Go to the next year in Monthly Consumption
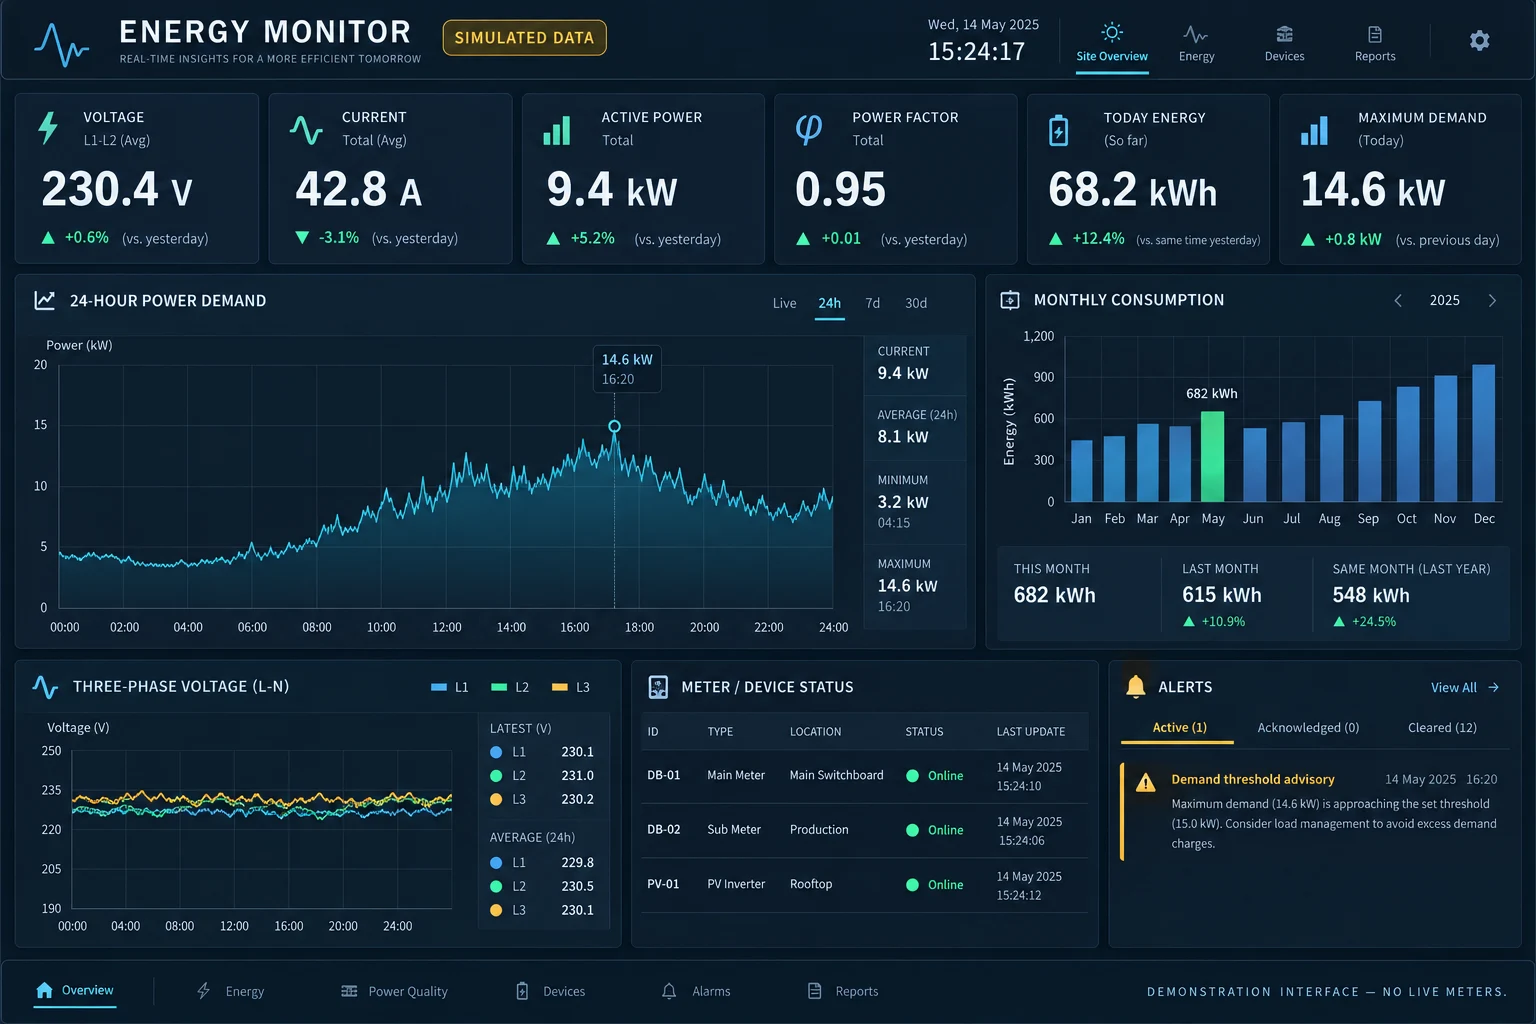Viewport: 1536px width, 1024px height. pyautogui.click(x=1492, y=300)
